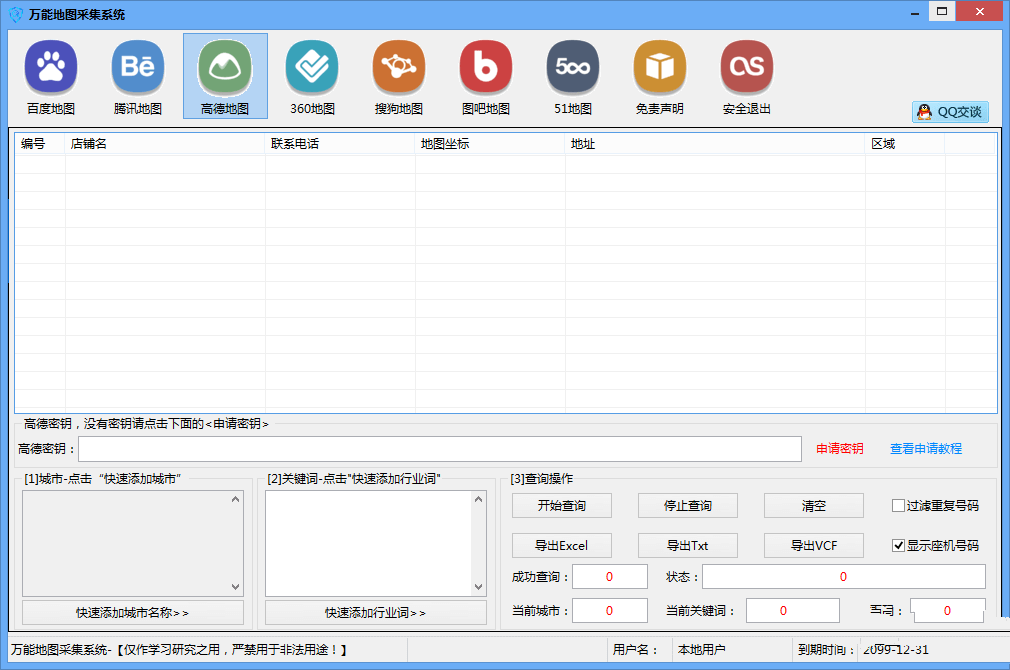Click the 2099-12-31 expiry date
The image size is (1010, 670).
896,649
